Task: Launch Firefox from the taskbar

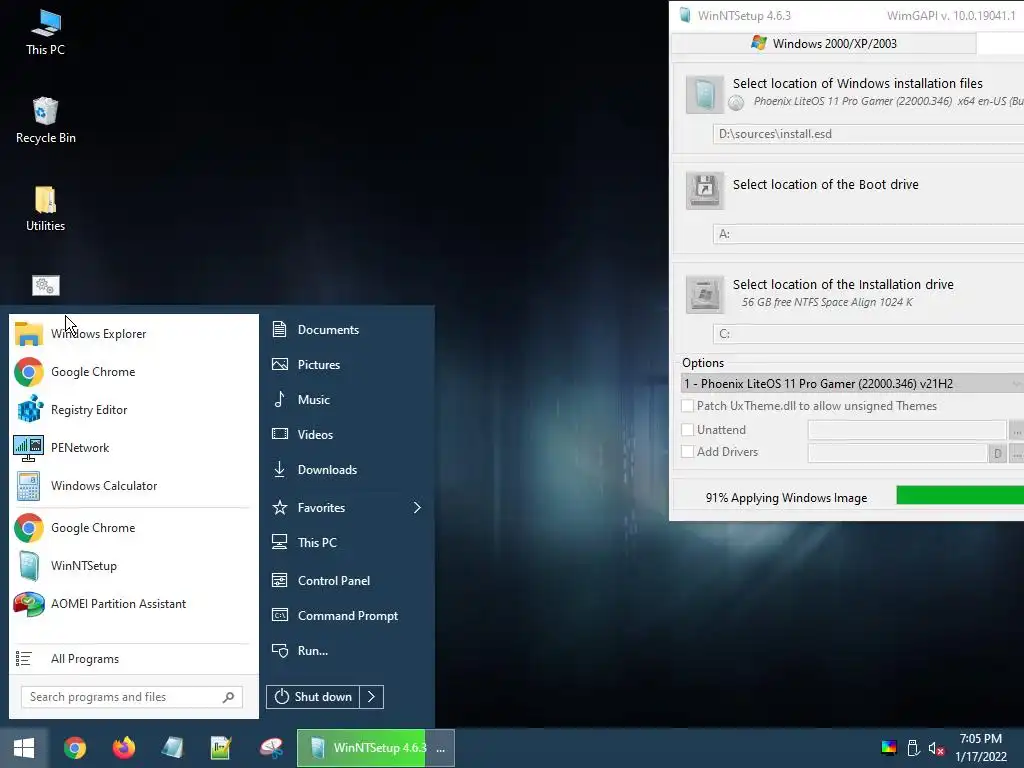Action: click(123, 748)
